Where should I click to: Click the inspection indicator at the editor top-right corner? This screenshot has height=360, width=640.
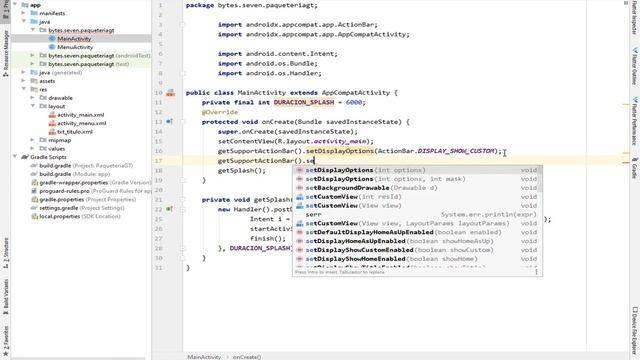click(626, 3)
